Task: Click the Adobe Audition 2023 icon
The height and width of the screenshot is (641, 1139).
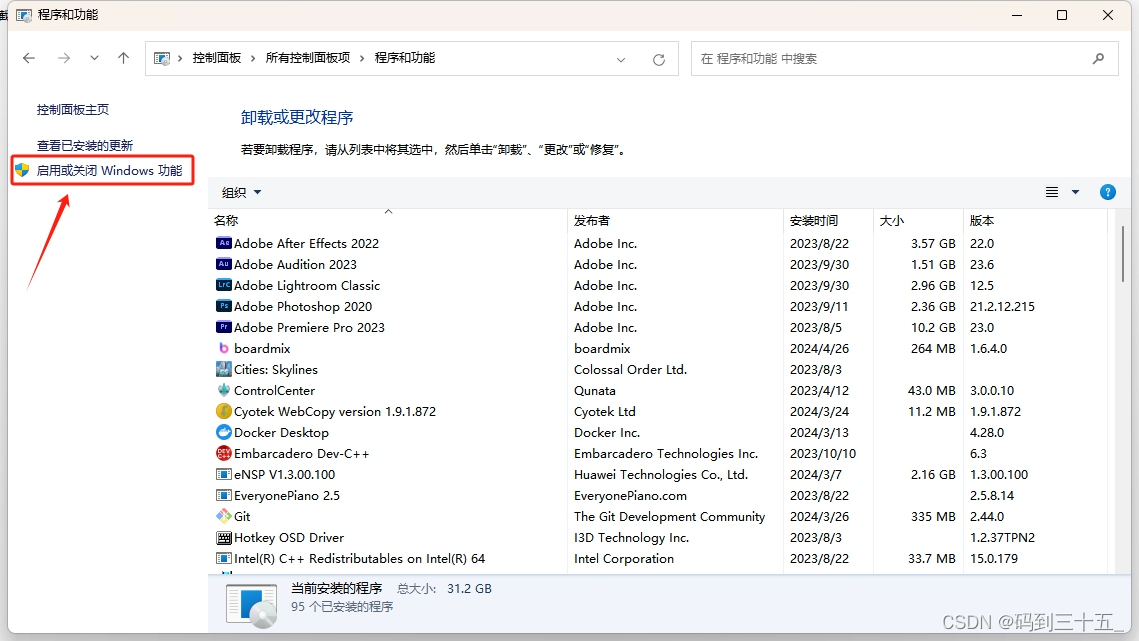Action: tap(224, 265)
